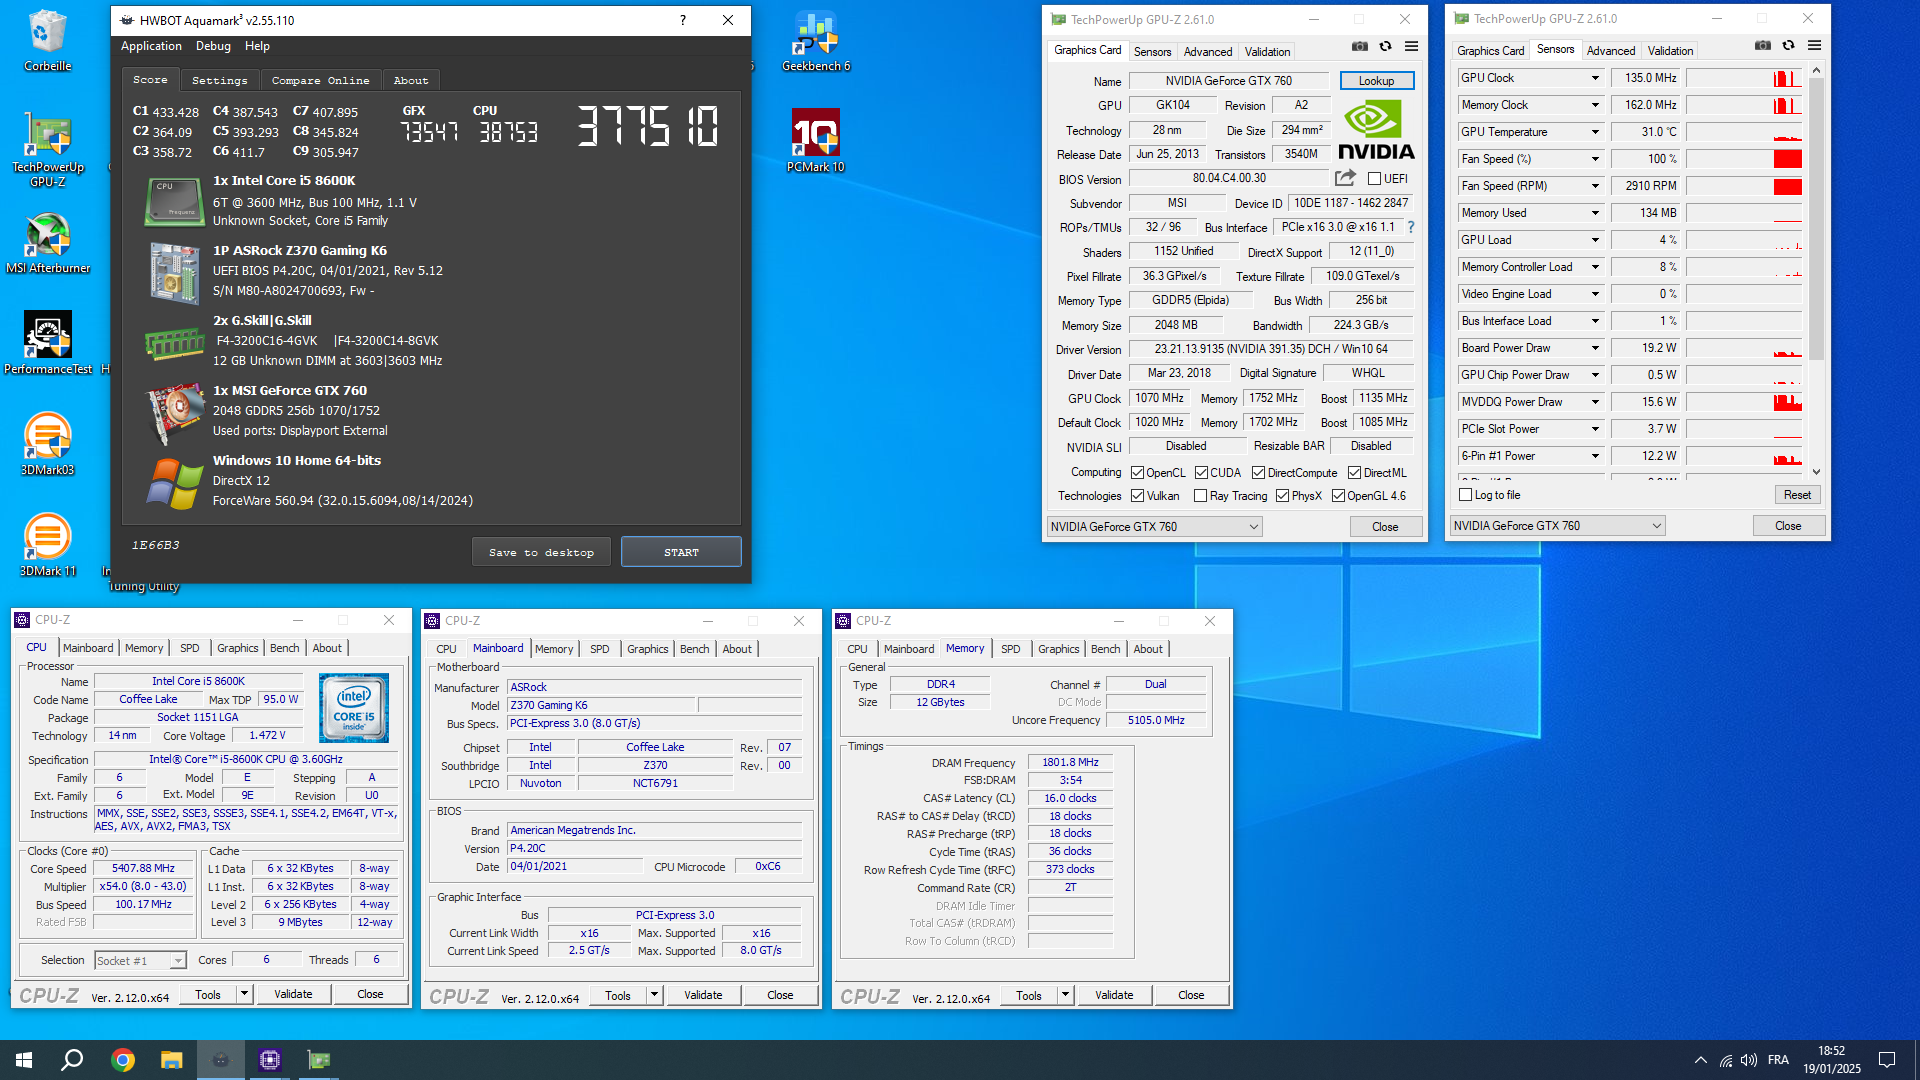The image size is (1920, 1080).
Task: Expand the GPU Temperature sensor dropdown
Action: [1595, 132]
